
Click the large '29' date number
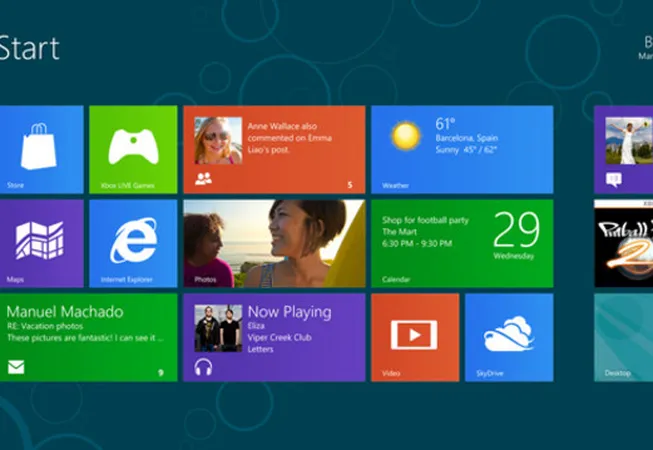point(516,229)
